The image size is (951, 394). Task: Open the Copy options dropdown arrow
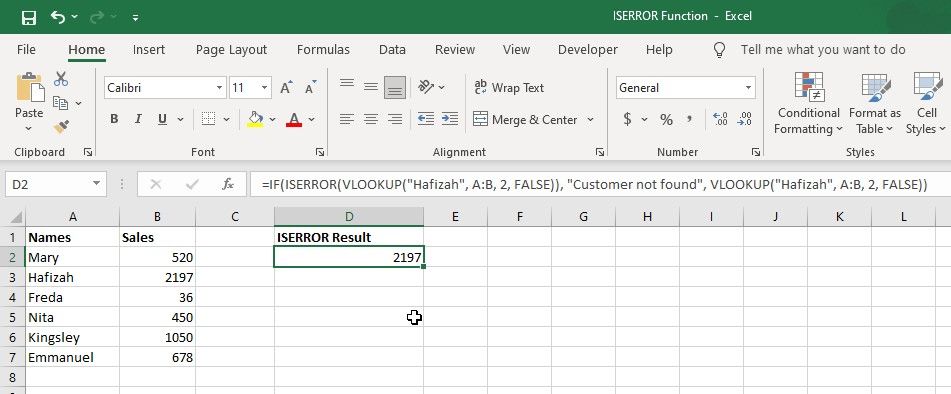78,104
